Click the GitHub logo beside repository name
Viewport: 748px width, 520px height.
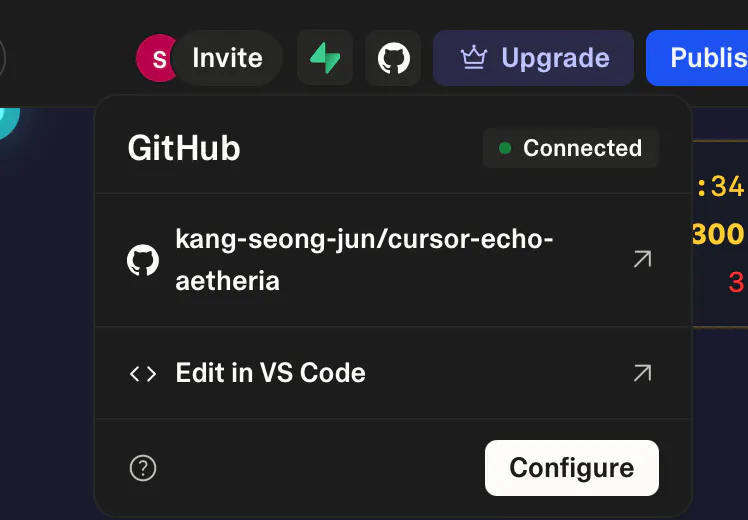[x=143, y=260]
